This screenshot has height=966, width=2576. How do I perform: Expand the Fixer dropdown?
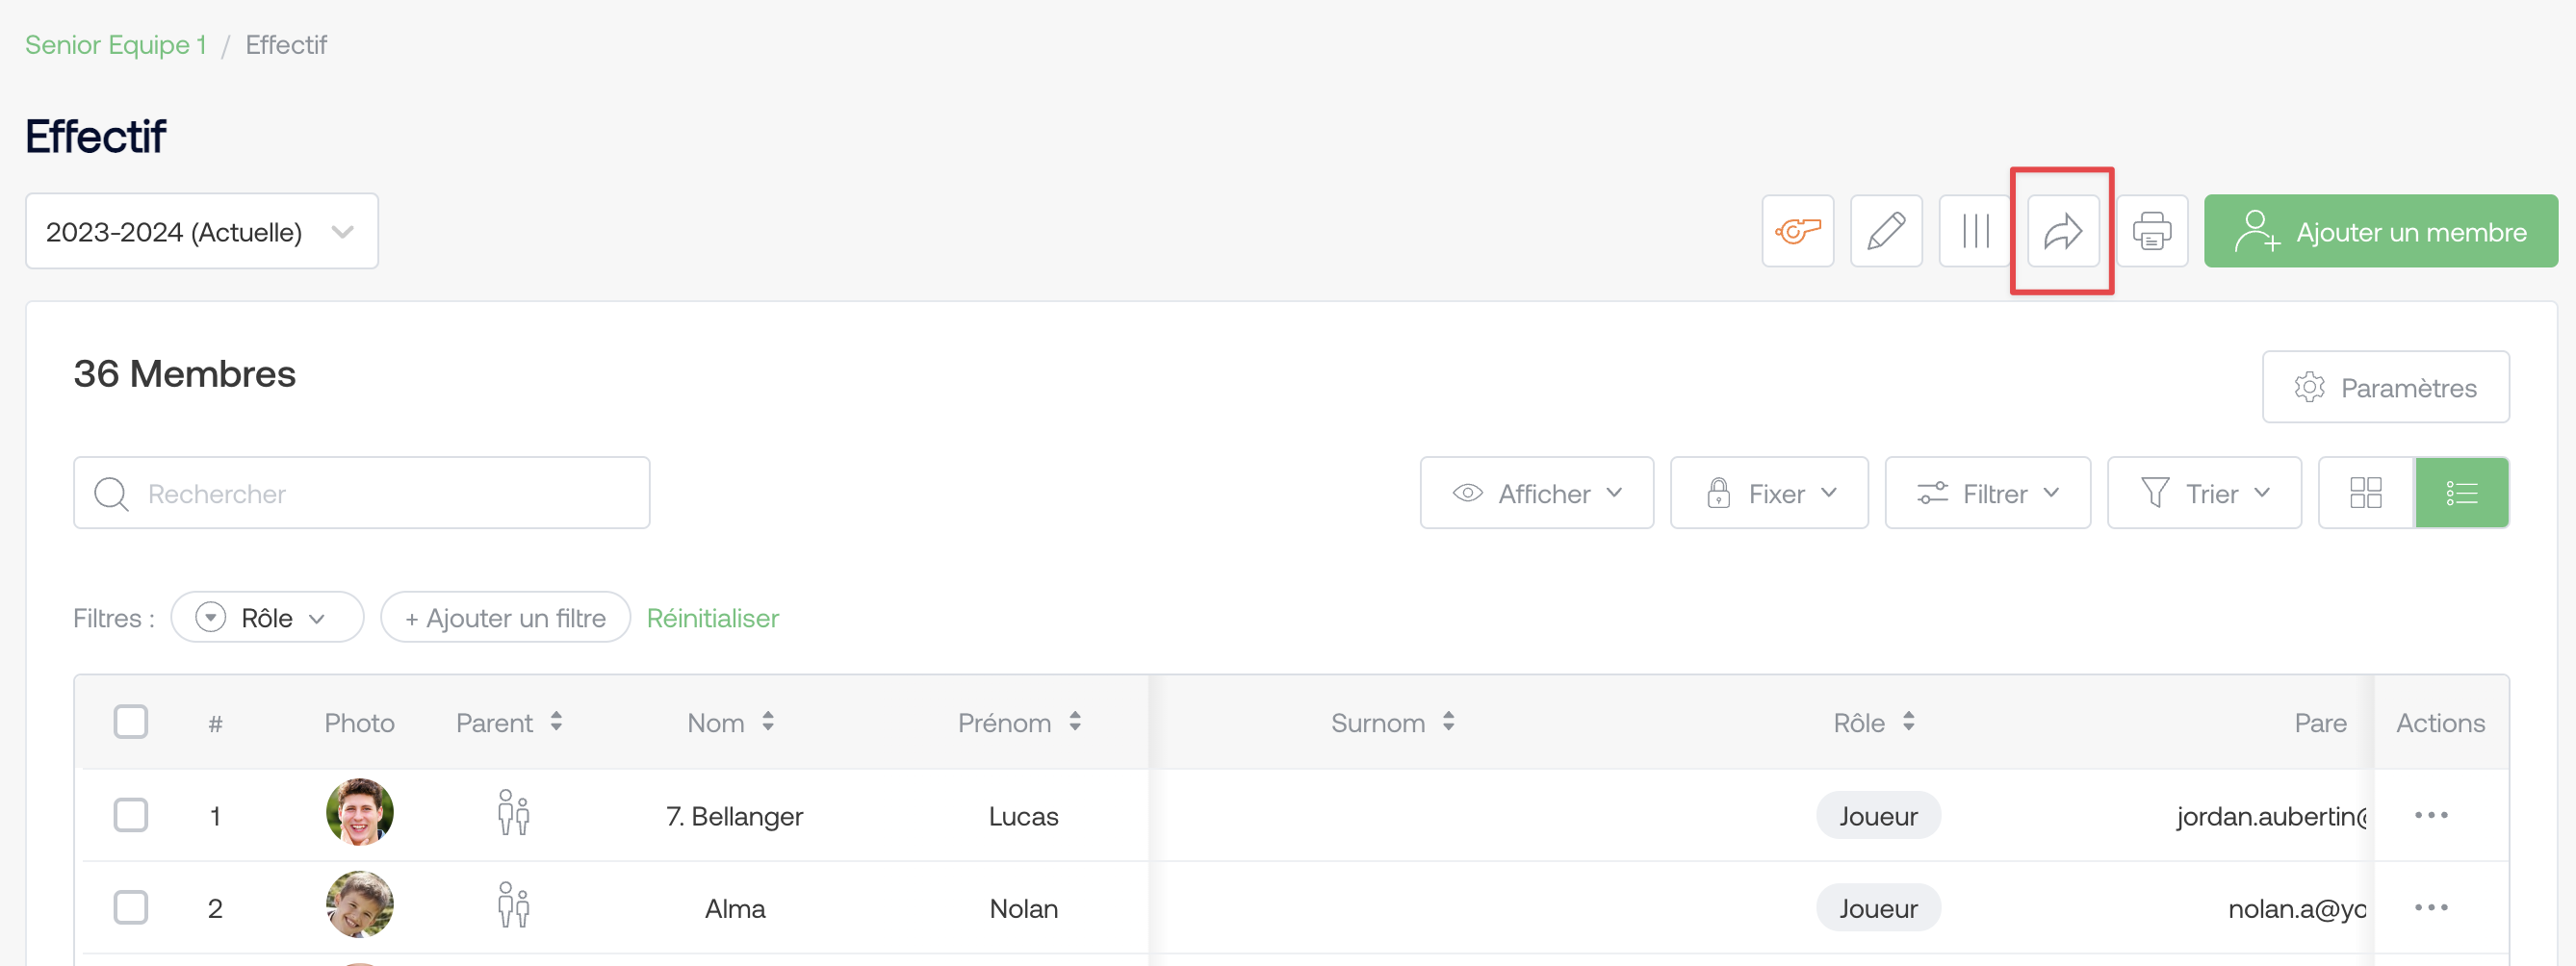pyautogui.click(x=1768, y=493)
